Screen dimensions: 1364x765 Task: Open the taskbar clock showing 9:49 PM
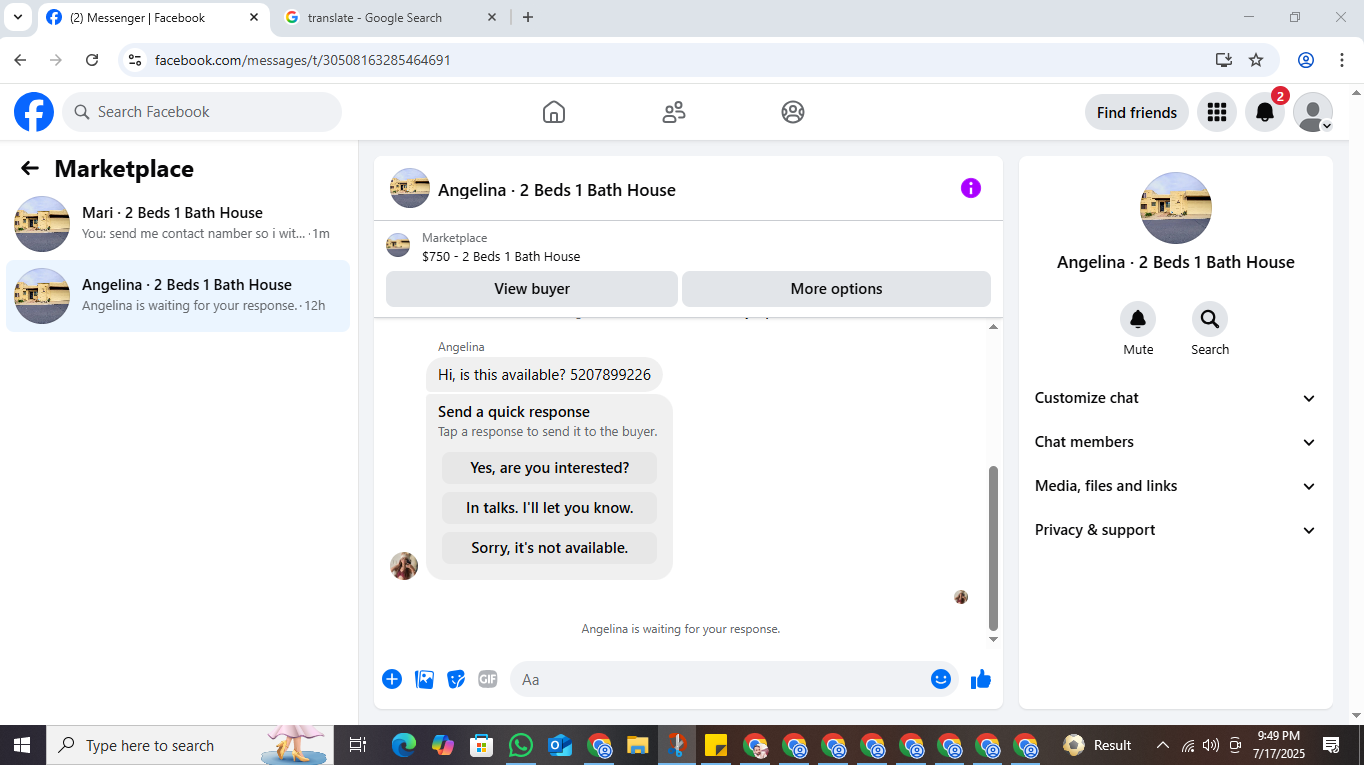(x=1278, y=744)
